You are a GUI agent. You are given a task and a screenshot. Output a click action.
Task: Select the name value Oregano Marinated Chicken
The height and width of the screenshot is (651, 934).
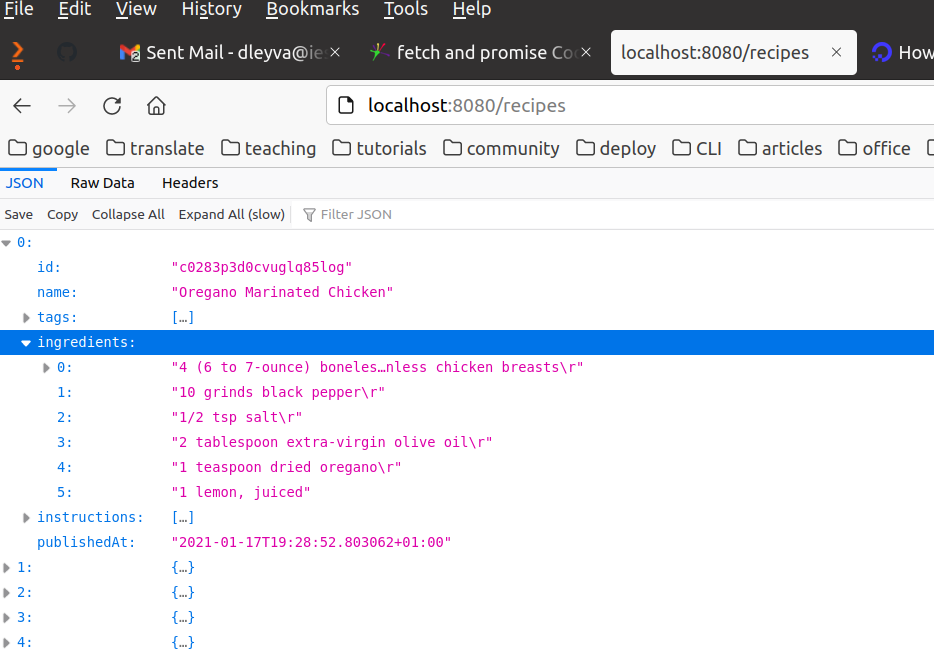click(x=282, y=292)
